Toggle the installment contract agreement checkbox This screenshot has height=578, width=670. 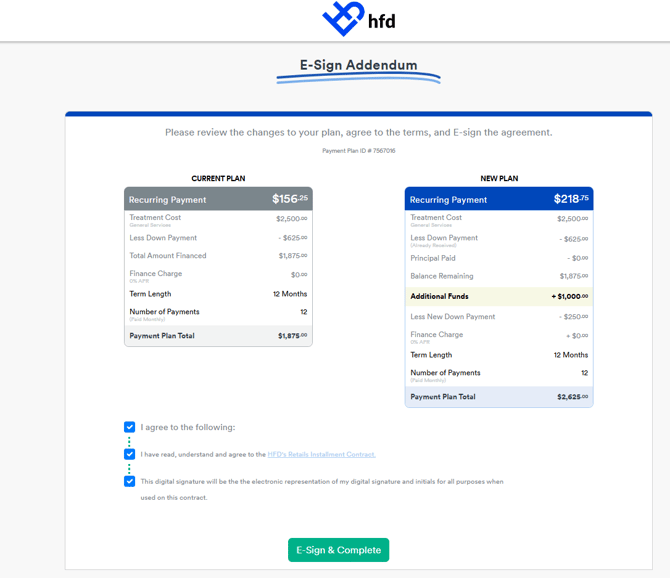[129, 454]
